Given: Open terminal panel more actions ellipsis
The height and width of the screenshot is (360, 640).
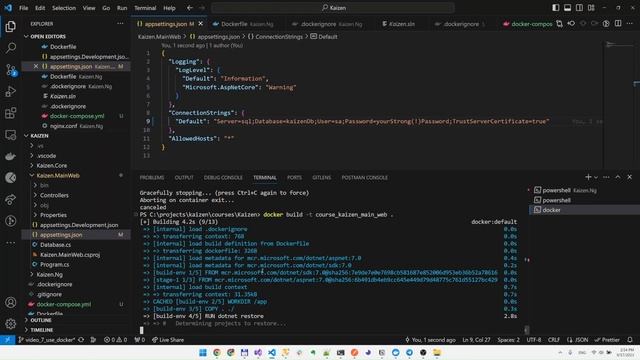Looking at the screenshot, I should pos(606,177).
